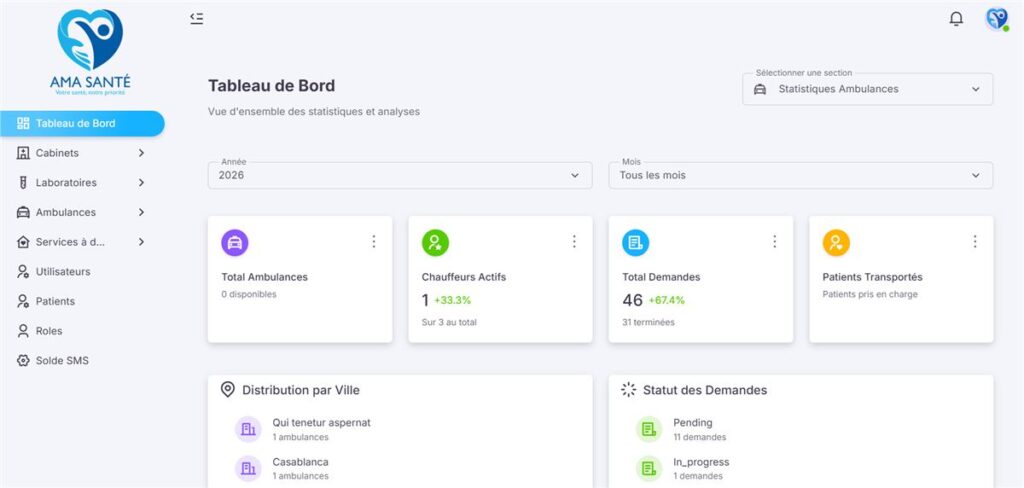Open the notifications bell
Image resolution: width=1024 pixels, height=488 pixels.
[956, 19]
